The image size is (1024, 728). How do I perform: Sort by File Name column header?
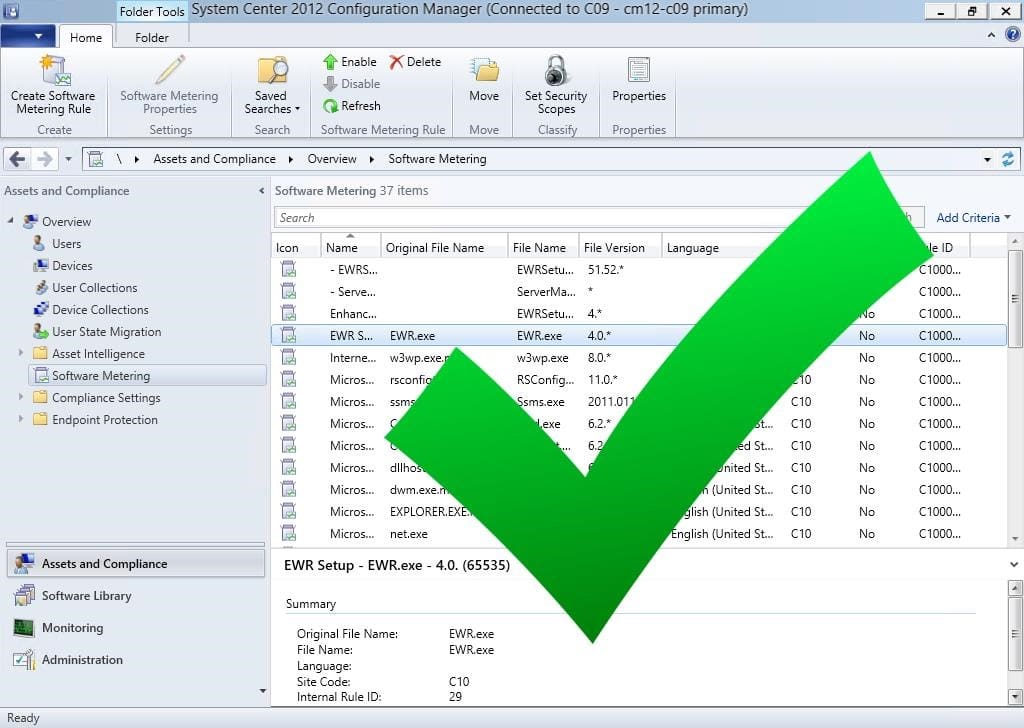(543, 247)
